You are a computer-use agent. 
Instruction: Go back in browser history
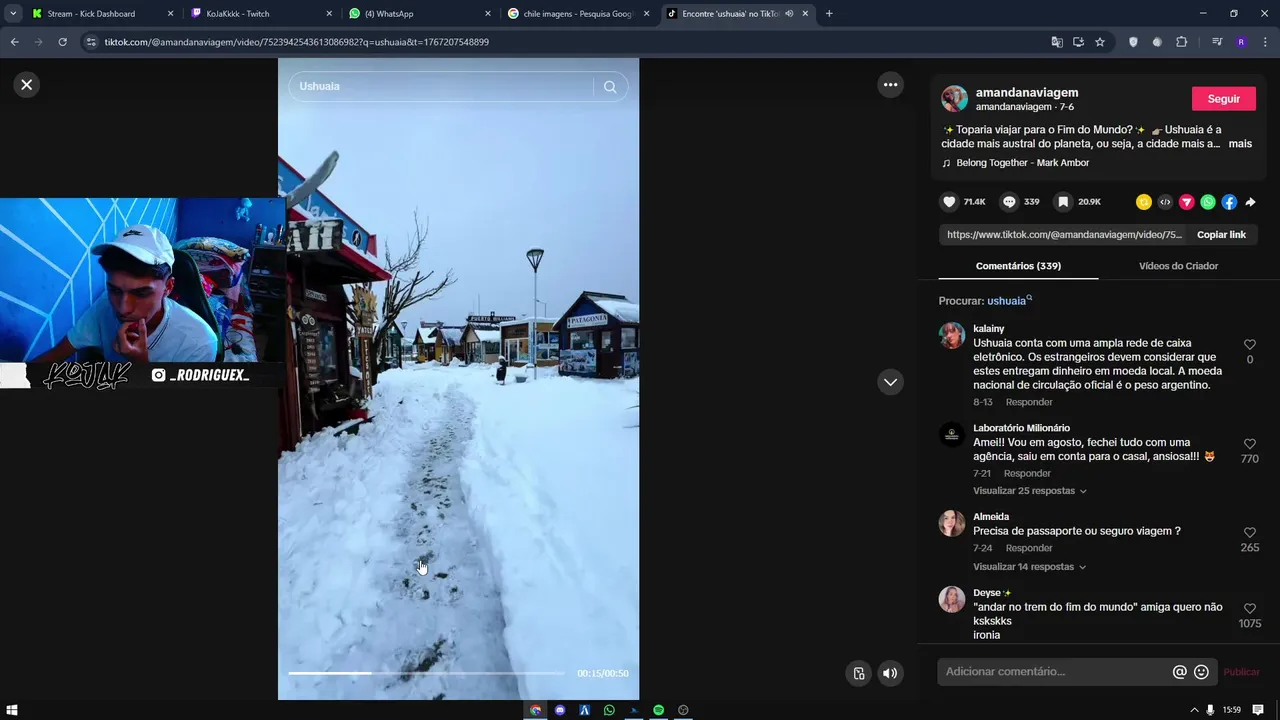click(x=14, y=42)
